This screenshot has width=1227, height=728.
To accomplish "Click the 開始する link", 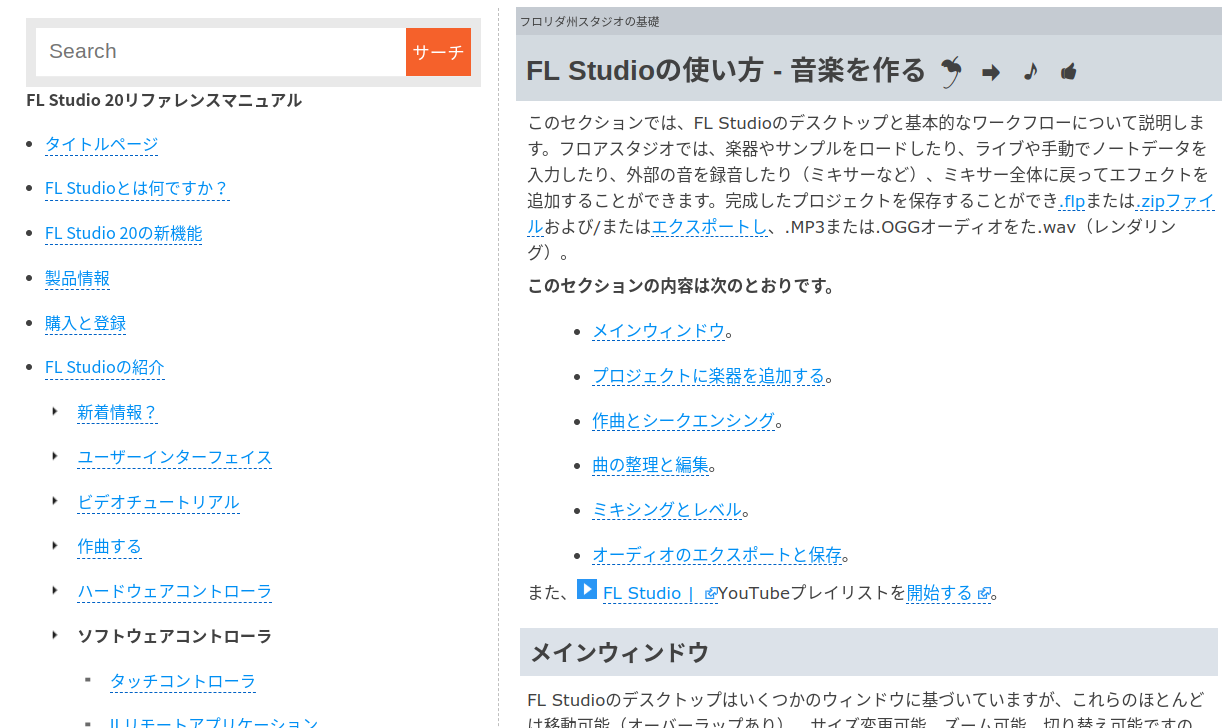I will pos(948,593).
